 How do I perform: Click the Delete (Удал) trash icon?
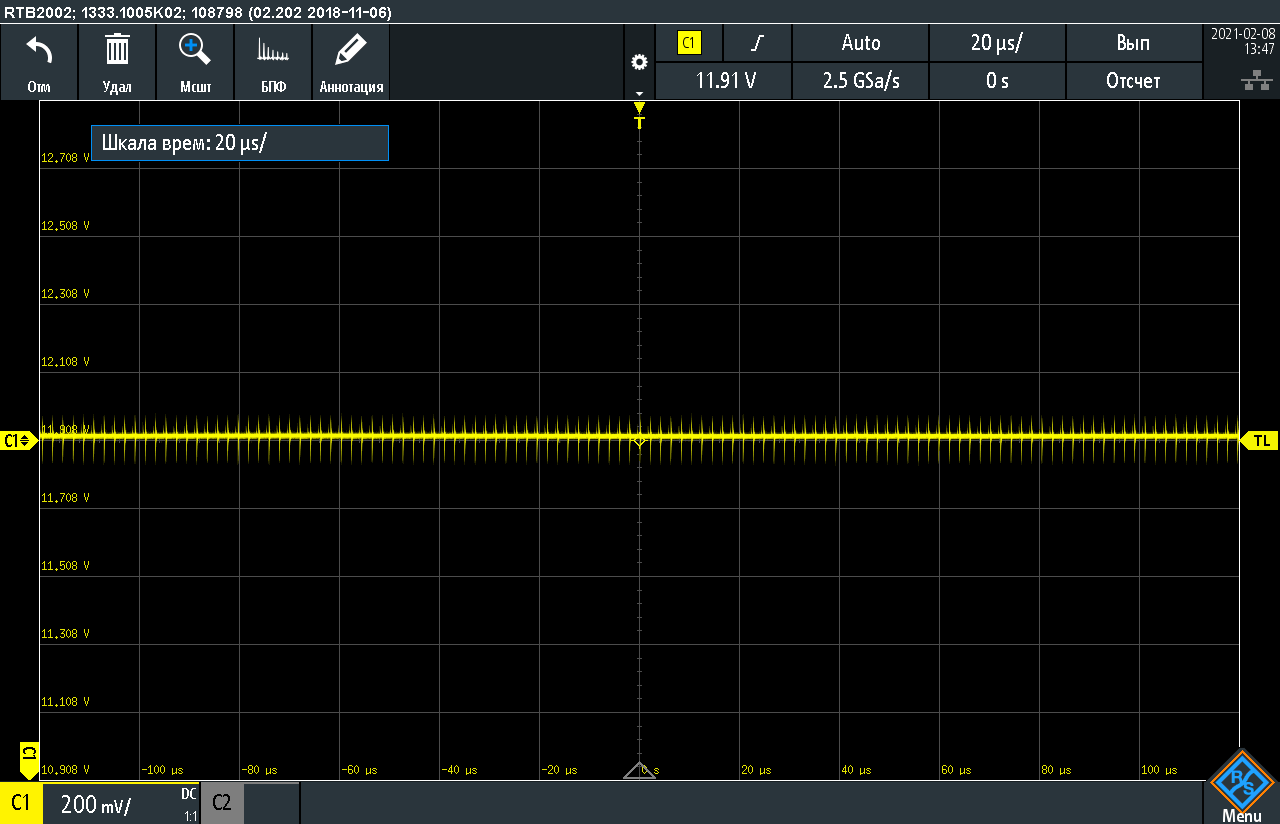pyautogui.click(x=117, y=49)
